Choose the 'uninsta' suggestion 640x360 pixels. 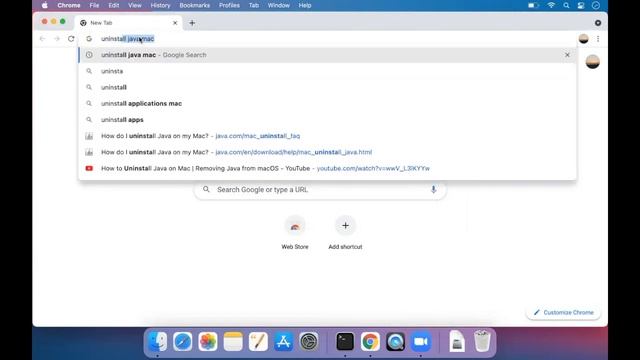[327, 71]
